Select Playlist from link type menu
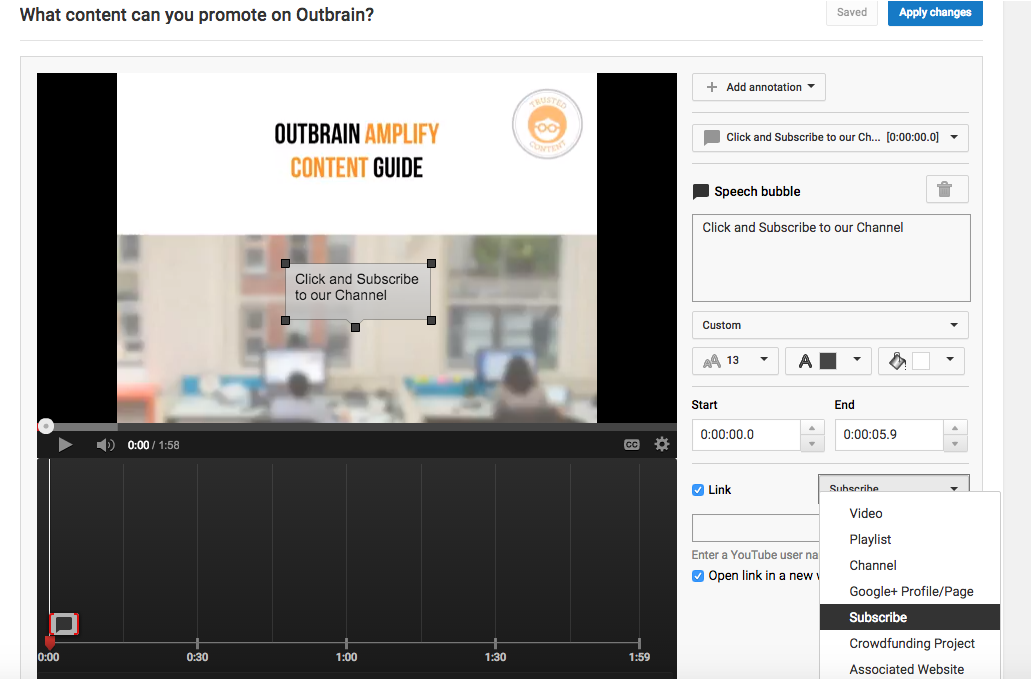Viewport: 1032px width, 679px height. [870, 539]
